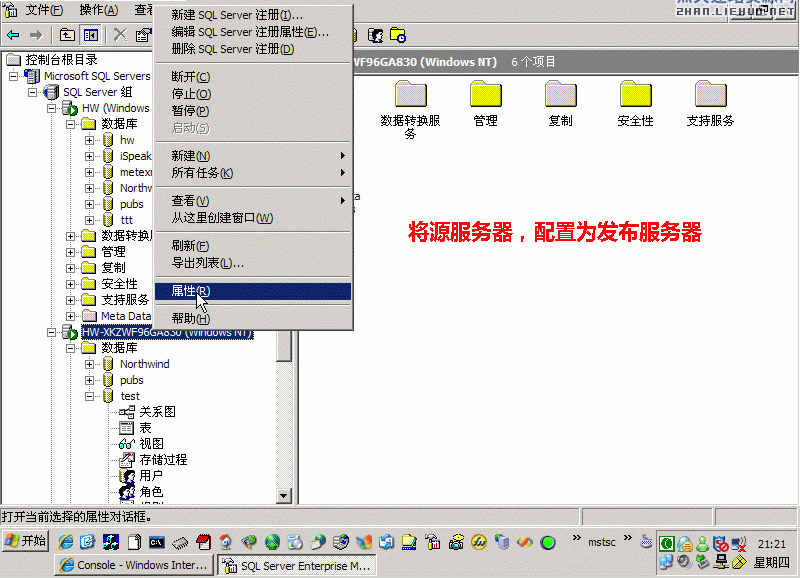The image size is (800, 578).
Task: Open the 安全性 folder in the right pane
Action: [x=635, y=104]
